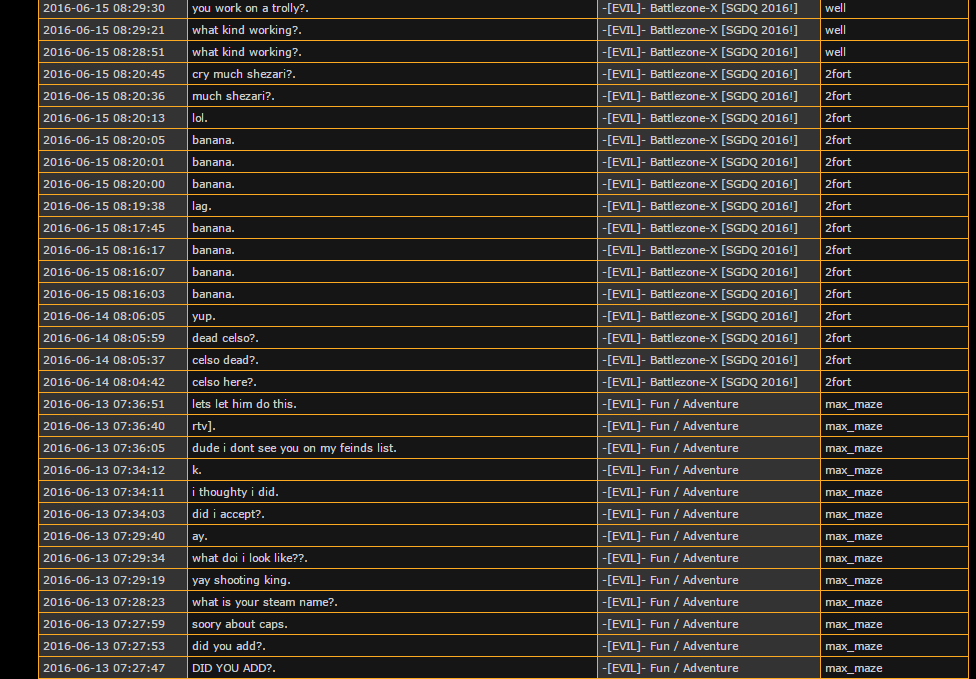
Task: Click the "rtv]." chat message
Action: pos(203,426)
